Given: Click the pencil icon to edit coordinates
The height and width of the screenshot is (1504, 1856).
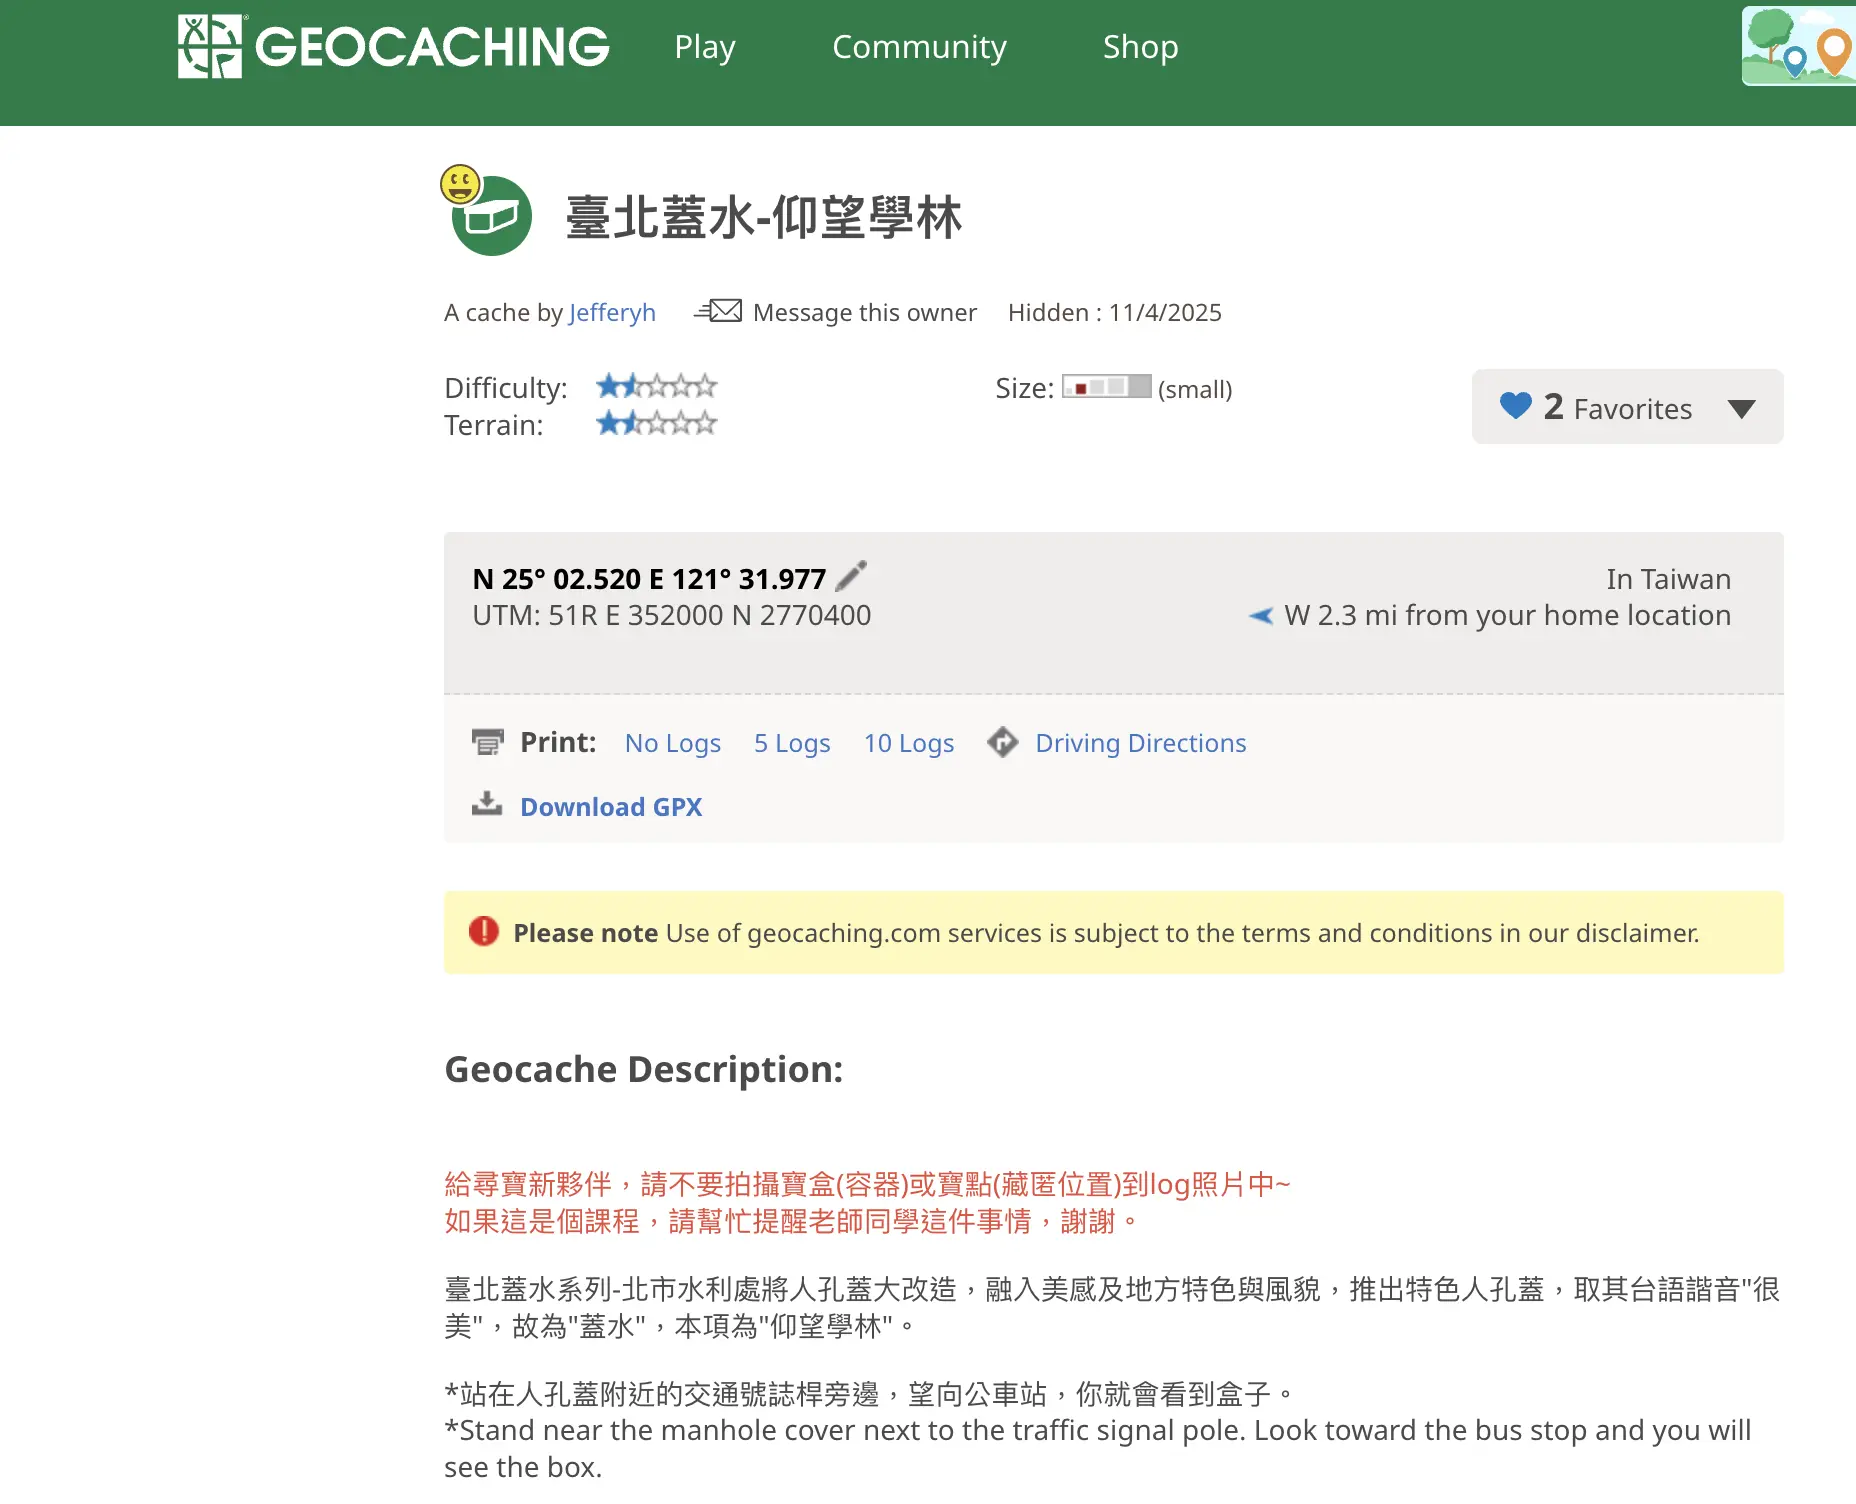Looking at the screenshot, I should click(x=851, y=576).
